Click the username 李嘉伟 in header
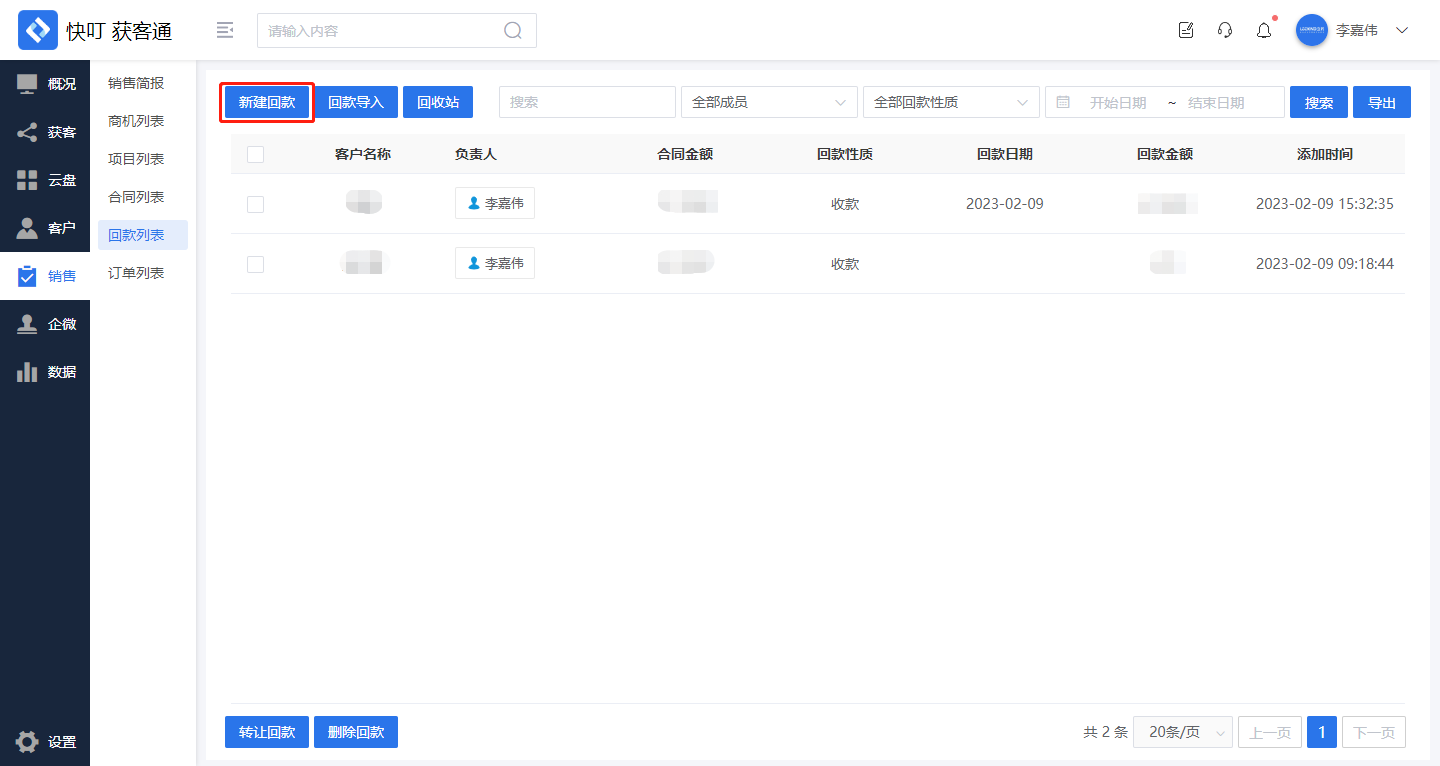 click(1357, 30)
